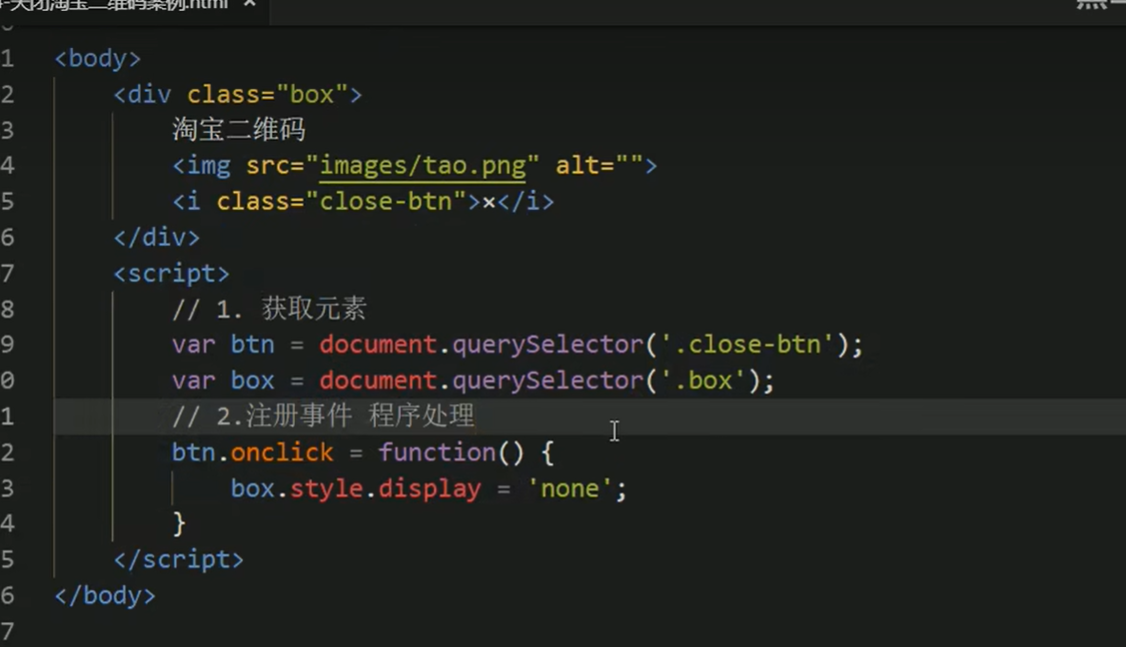The image size is (1126, 647).
Task: Click the onclick property
Action: [282, 452]
